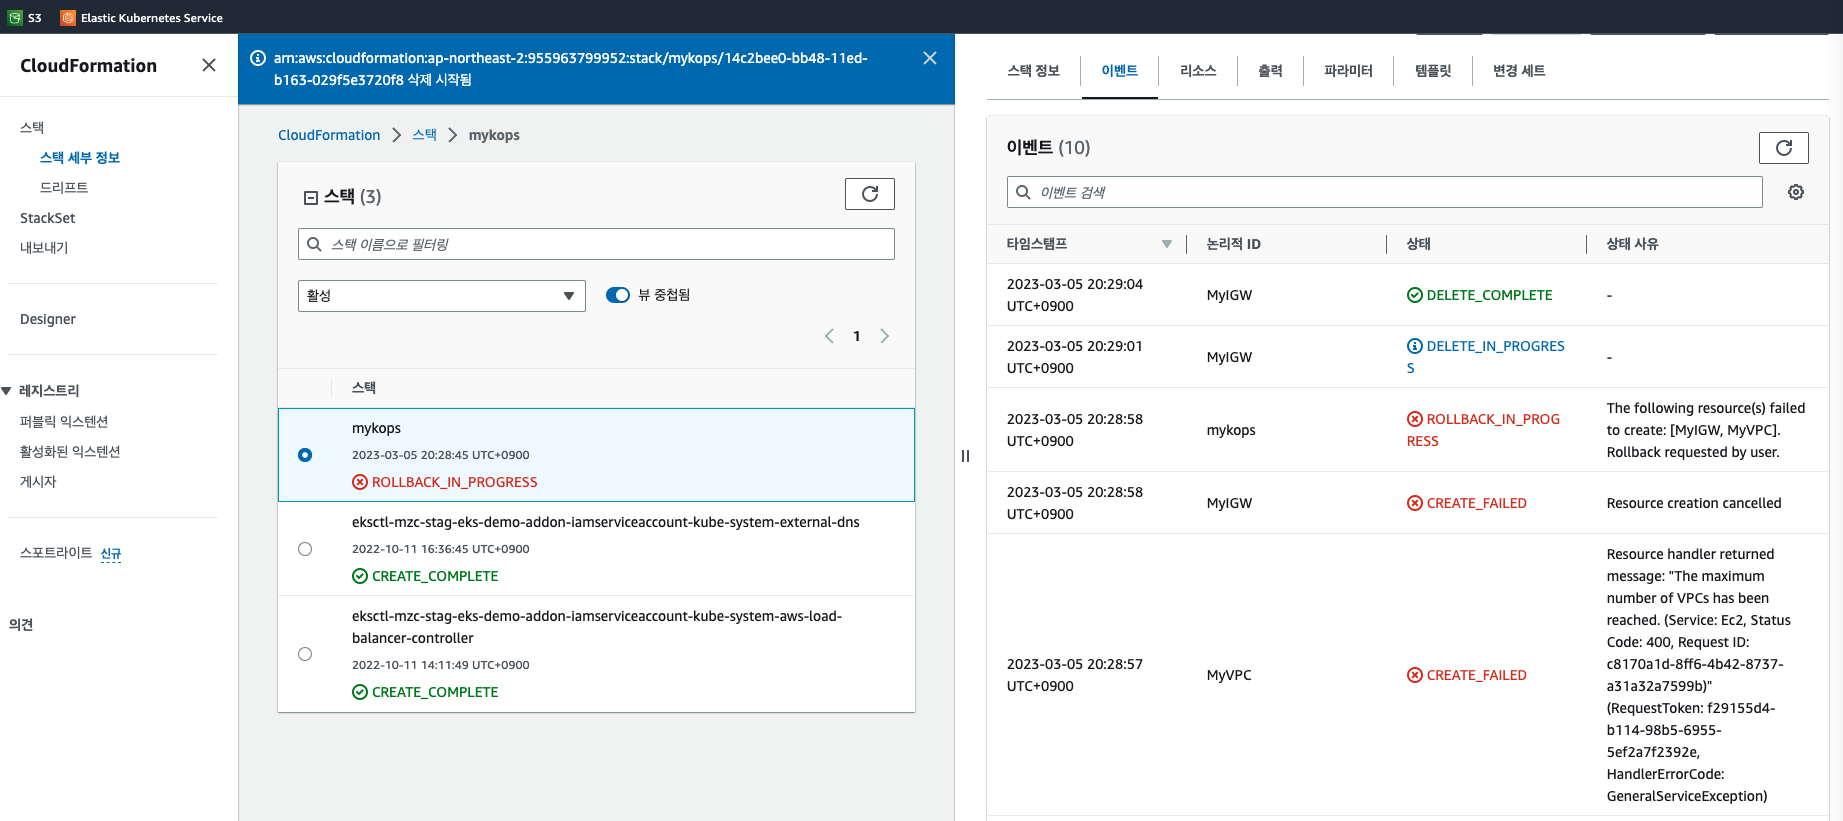Click DELETE_COMPLETE status for MyIGW

[1480, 295]
